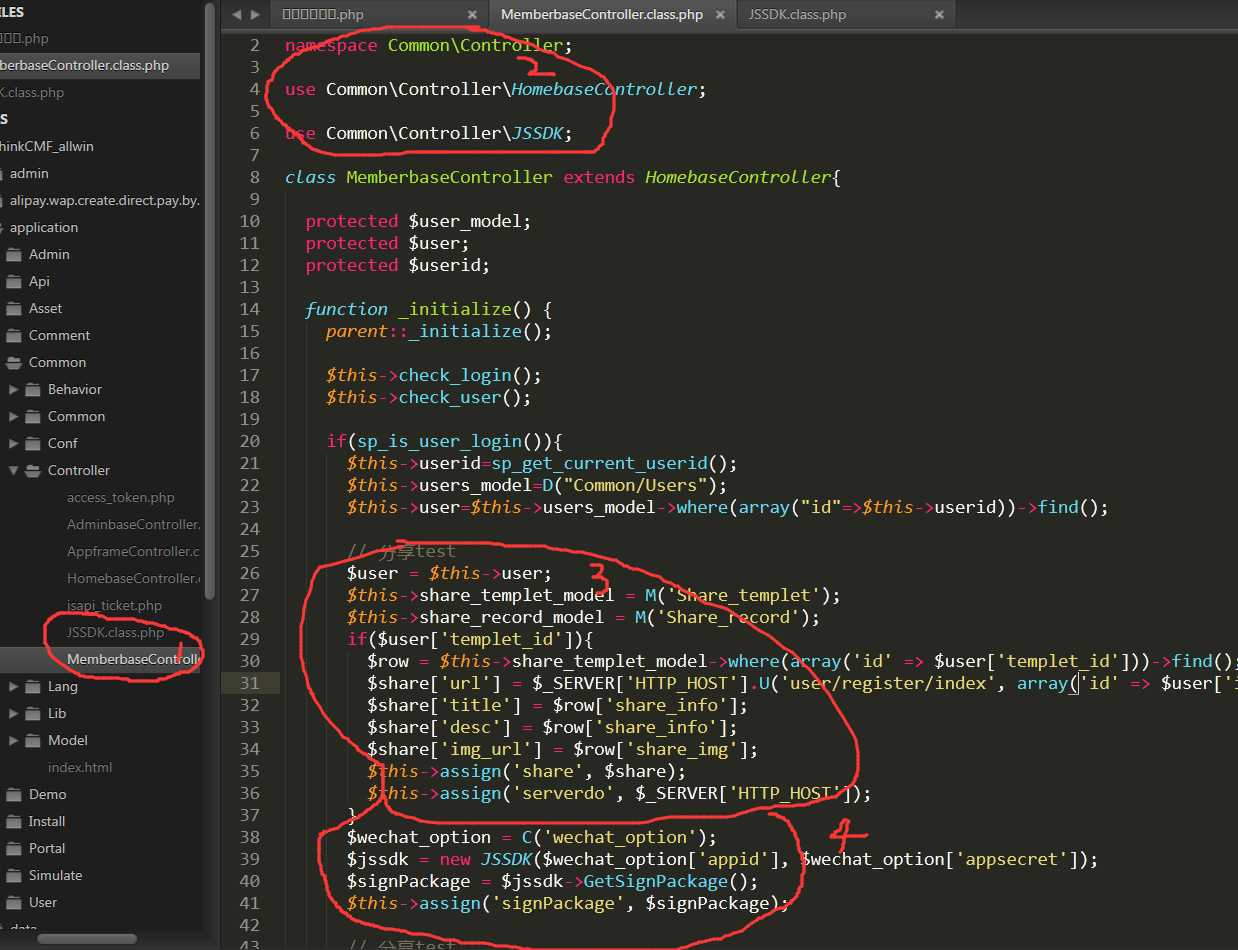Screen dimensions: 1238x950
Task: Open JSSDK.class.php in the sidebar tree
Action: pos(115,633)
